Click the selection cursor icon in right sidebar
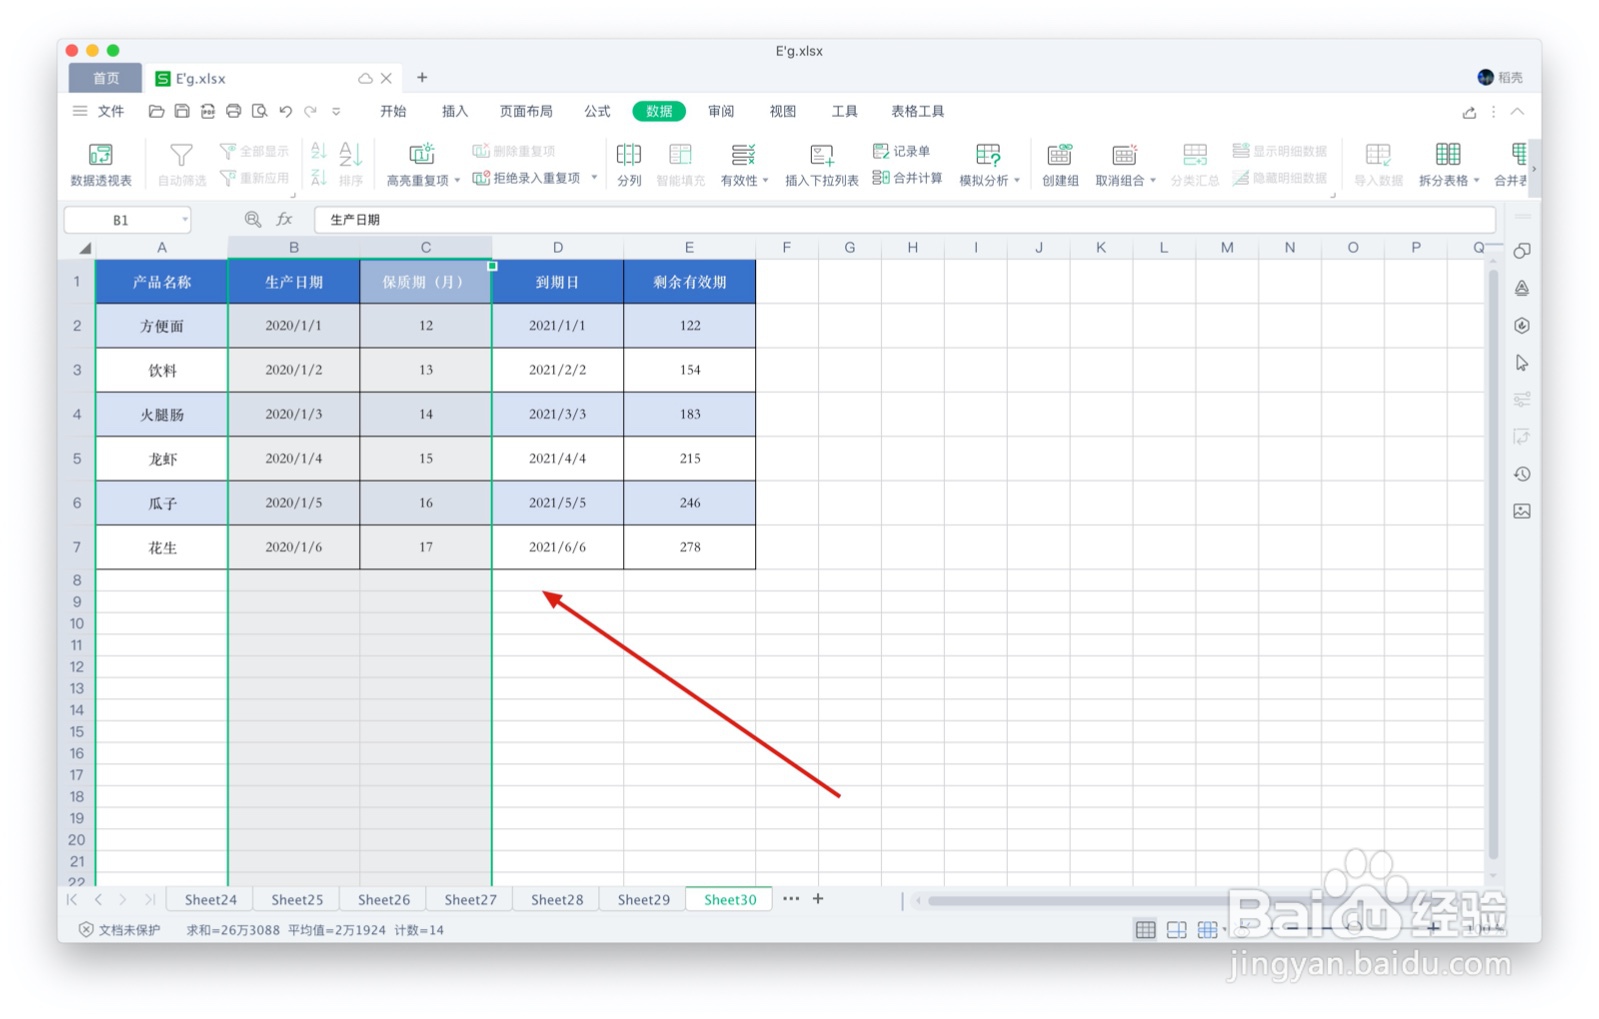Viewport: 1599px width, 1019px height. coord(1522,362)
